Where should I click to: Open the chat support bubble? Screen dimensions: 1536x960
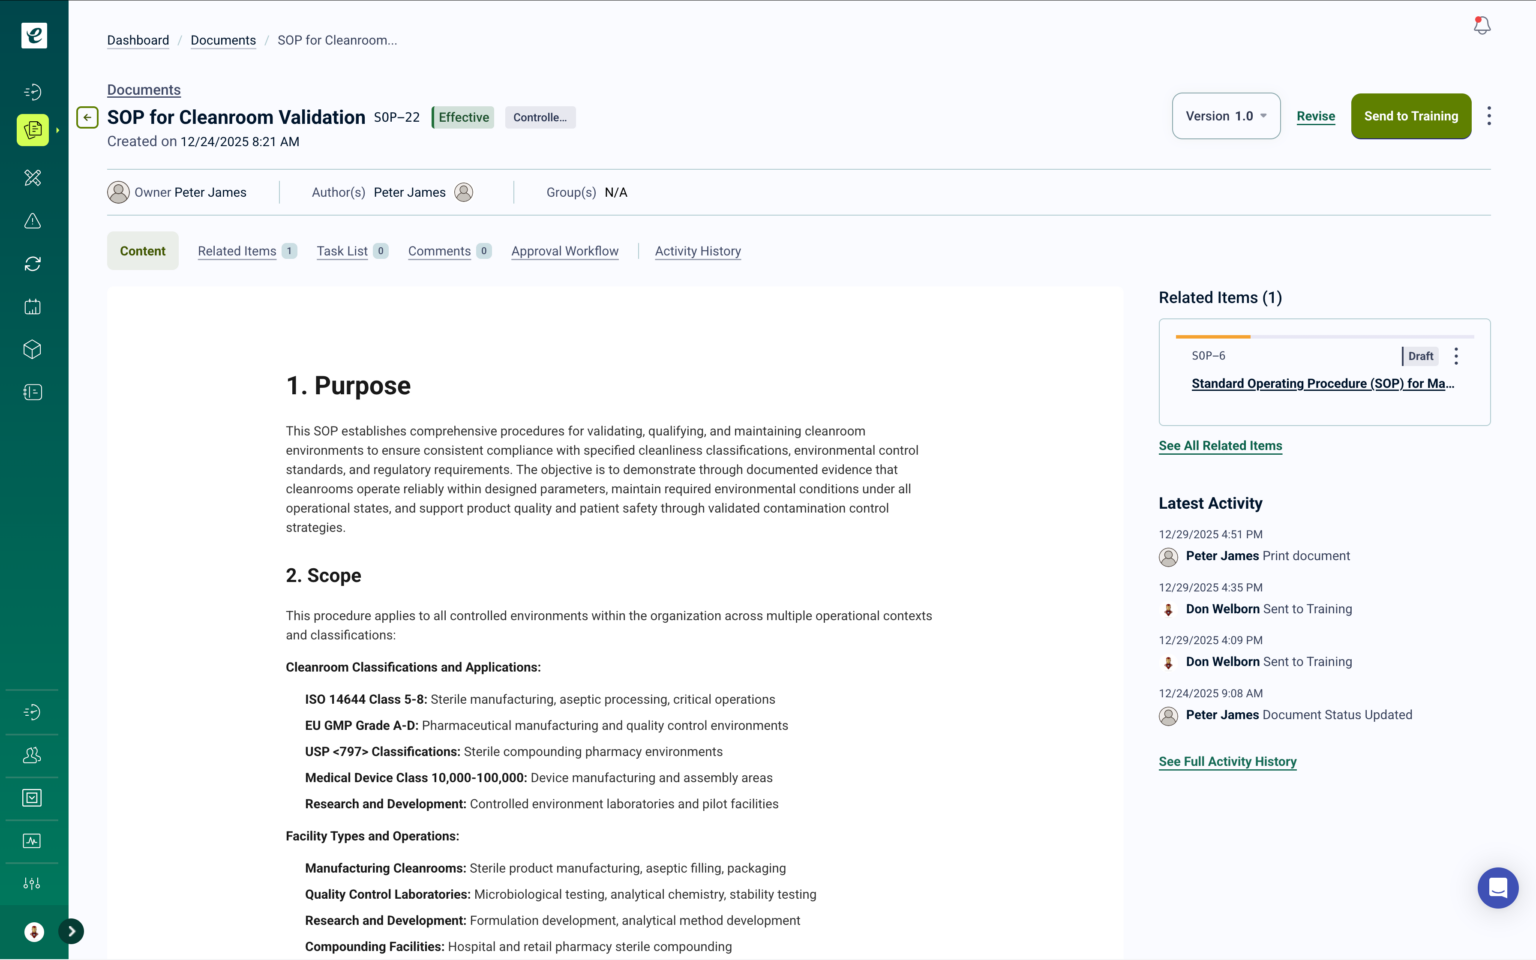[x=1497, y=887]
